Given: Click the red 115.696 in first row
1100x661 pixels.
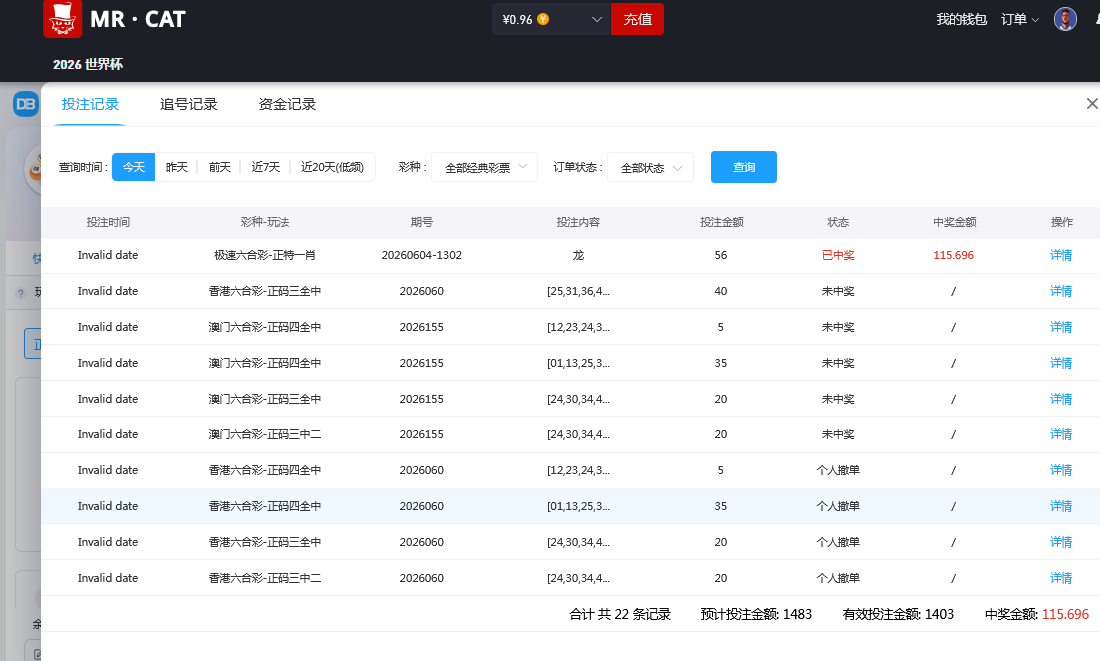Looking at the screenshot, I should [953, 255].
